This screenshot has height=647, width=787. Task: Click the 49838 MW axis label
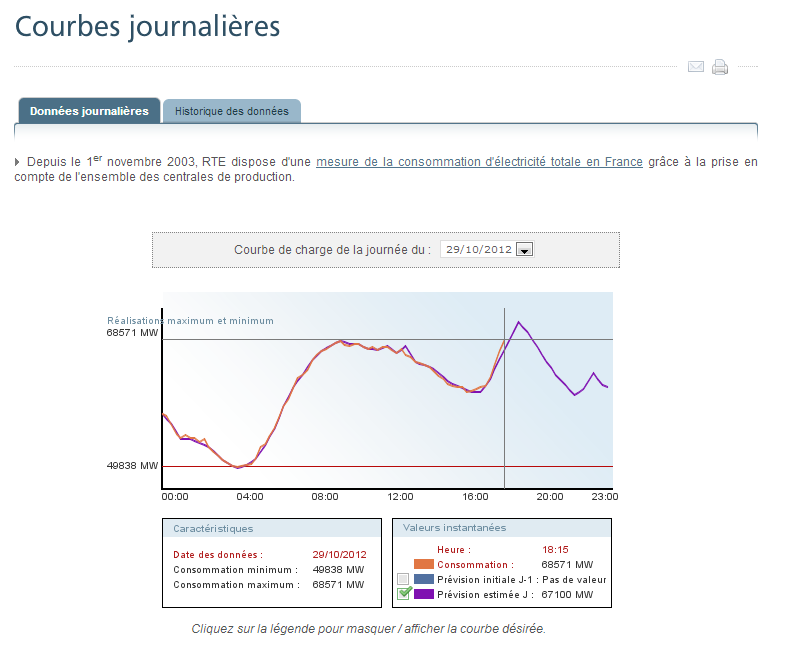click(132, 465)
